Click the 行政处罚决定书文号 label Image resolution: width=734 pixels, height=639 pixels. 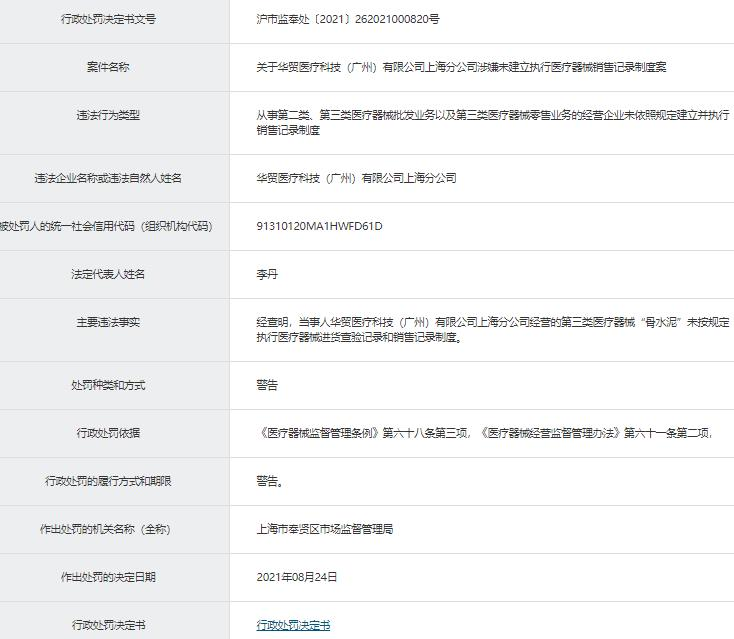[108, 19]
